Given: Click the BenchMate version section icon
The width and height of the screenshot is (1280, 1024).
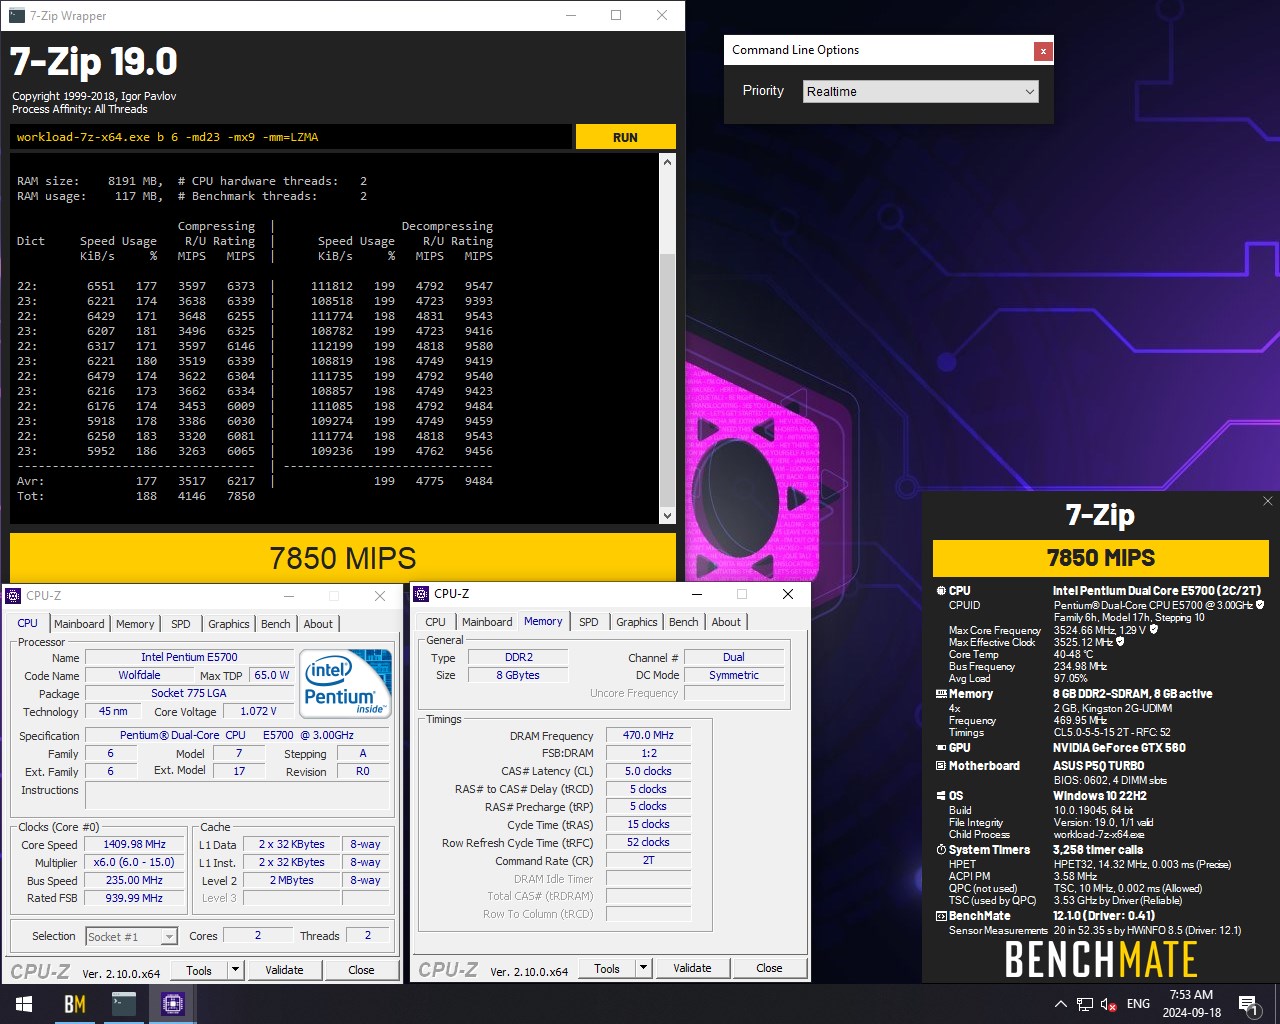Looking at the screenshot, I should pyautogui.click(x=940, y=916).
